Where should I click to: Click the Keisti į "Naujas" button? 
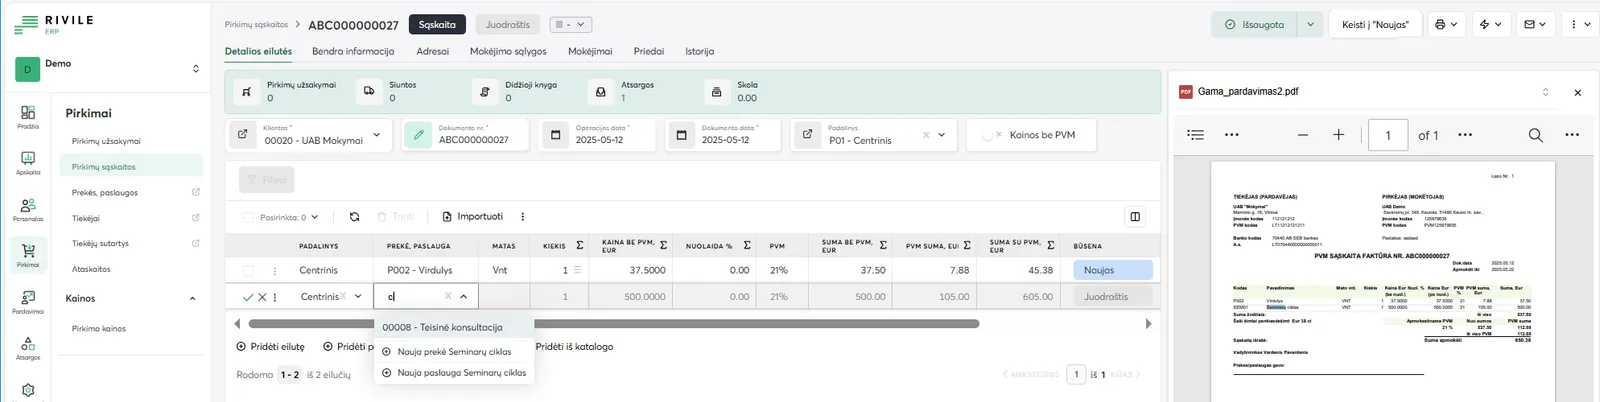1375,24
